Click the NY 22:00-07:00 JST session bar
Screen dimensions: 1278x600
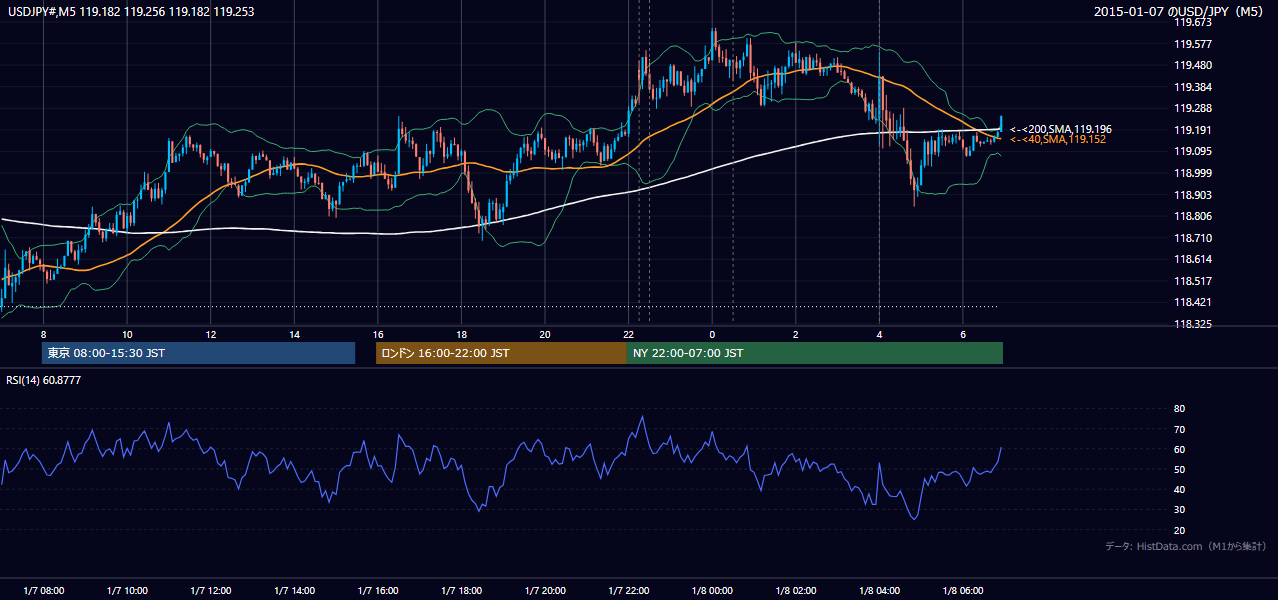click(x=815, y=353)
